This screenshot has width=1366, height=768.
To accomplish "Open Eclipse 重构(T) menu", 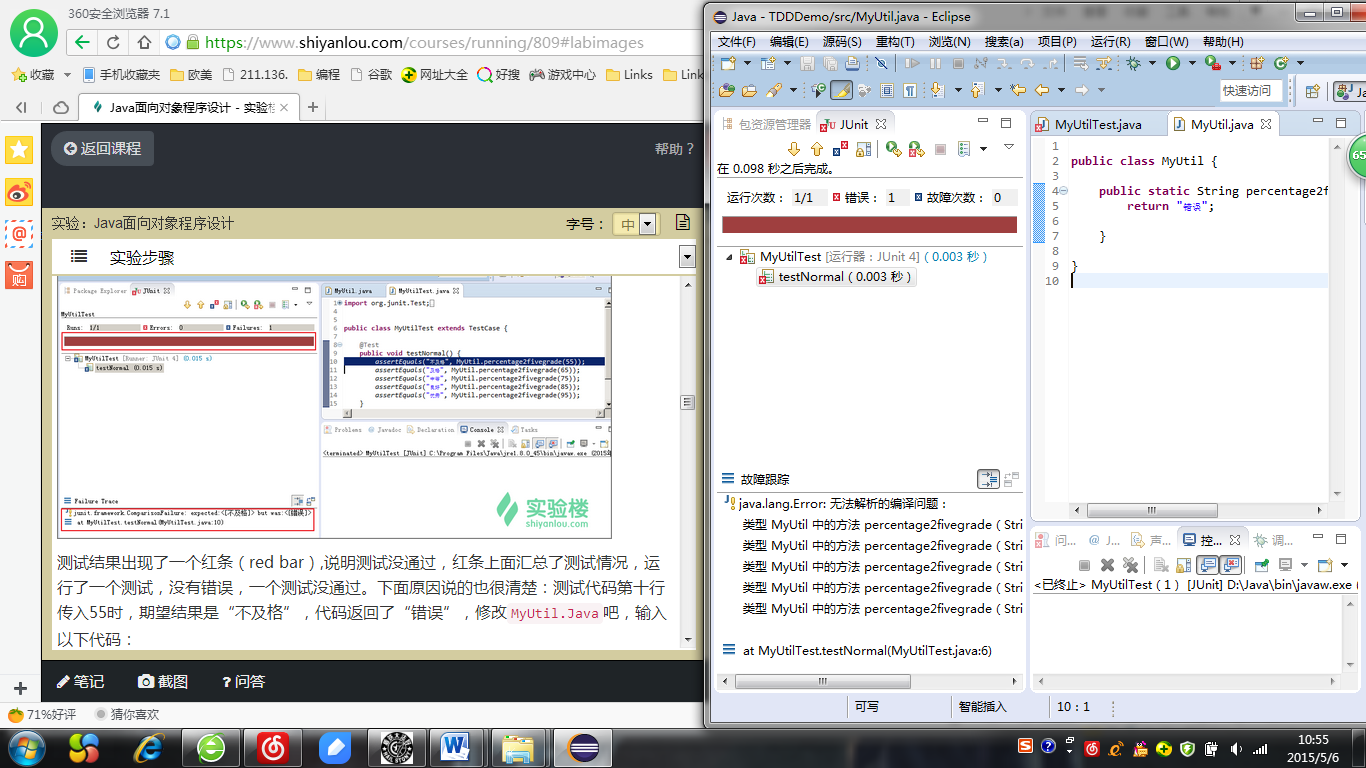I will pos(895,42).
